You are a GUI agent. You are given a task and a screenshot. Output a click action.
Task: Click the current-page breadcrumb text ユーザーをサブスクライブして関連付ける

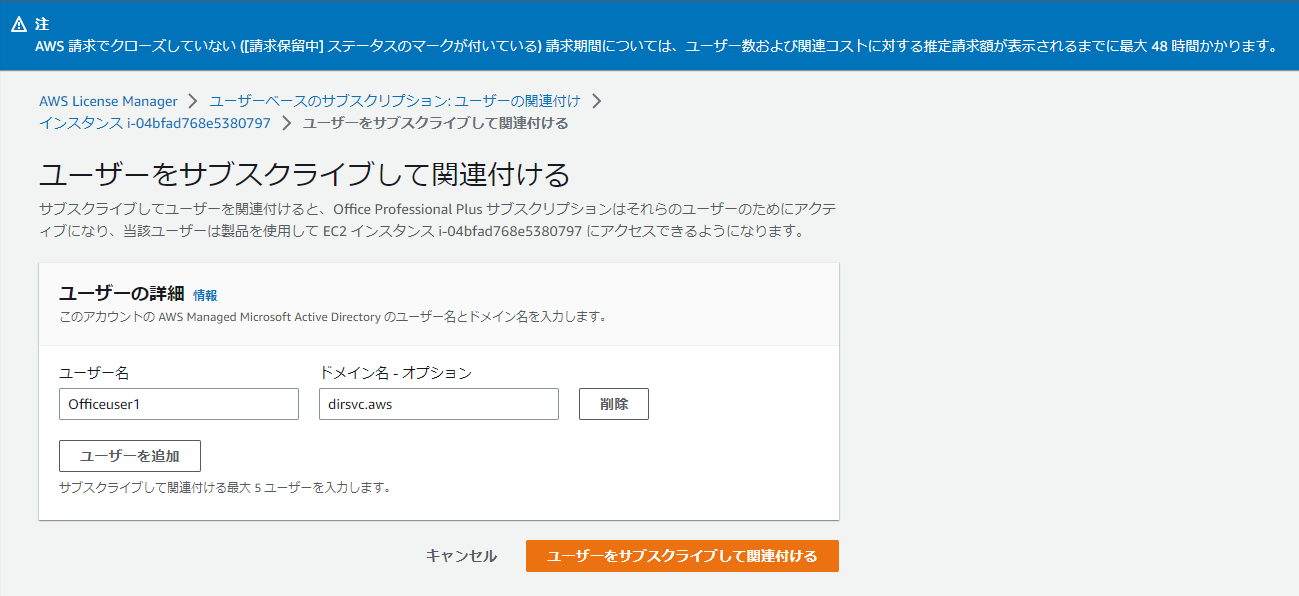click(x=435, y=123)
